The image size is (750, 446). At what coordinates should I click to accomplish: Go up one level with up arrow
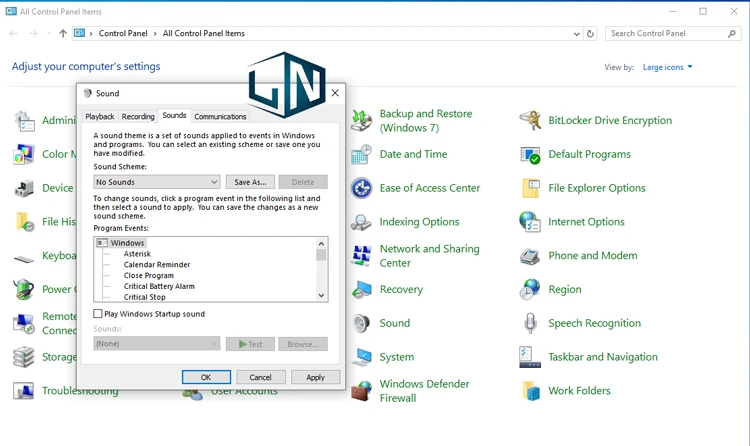pyautogui.click(x=63, y=33)
